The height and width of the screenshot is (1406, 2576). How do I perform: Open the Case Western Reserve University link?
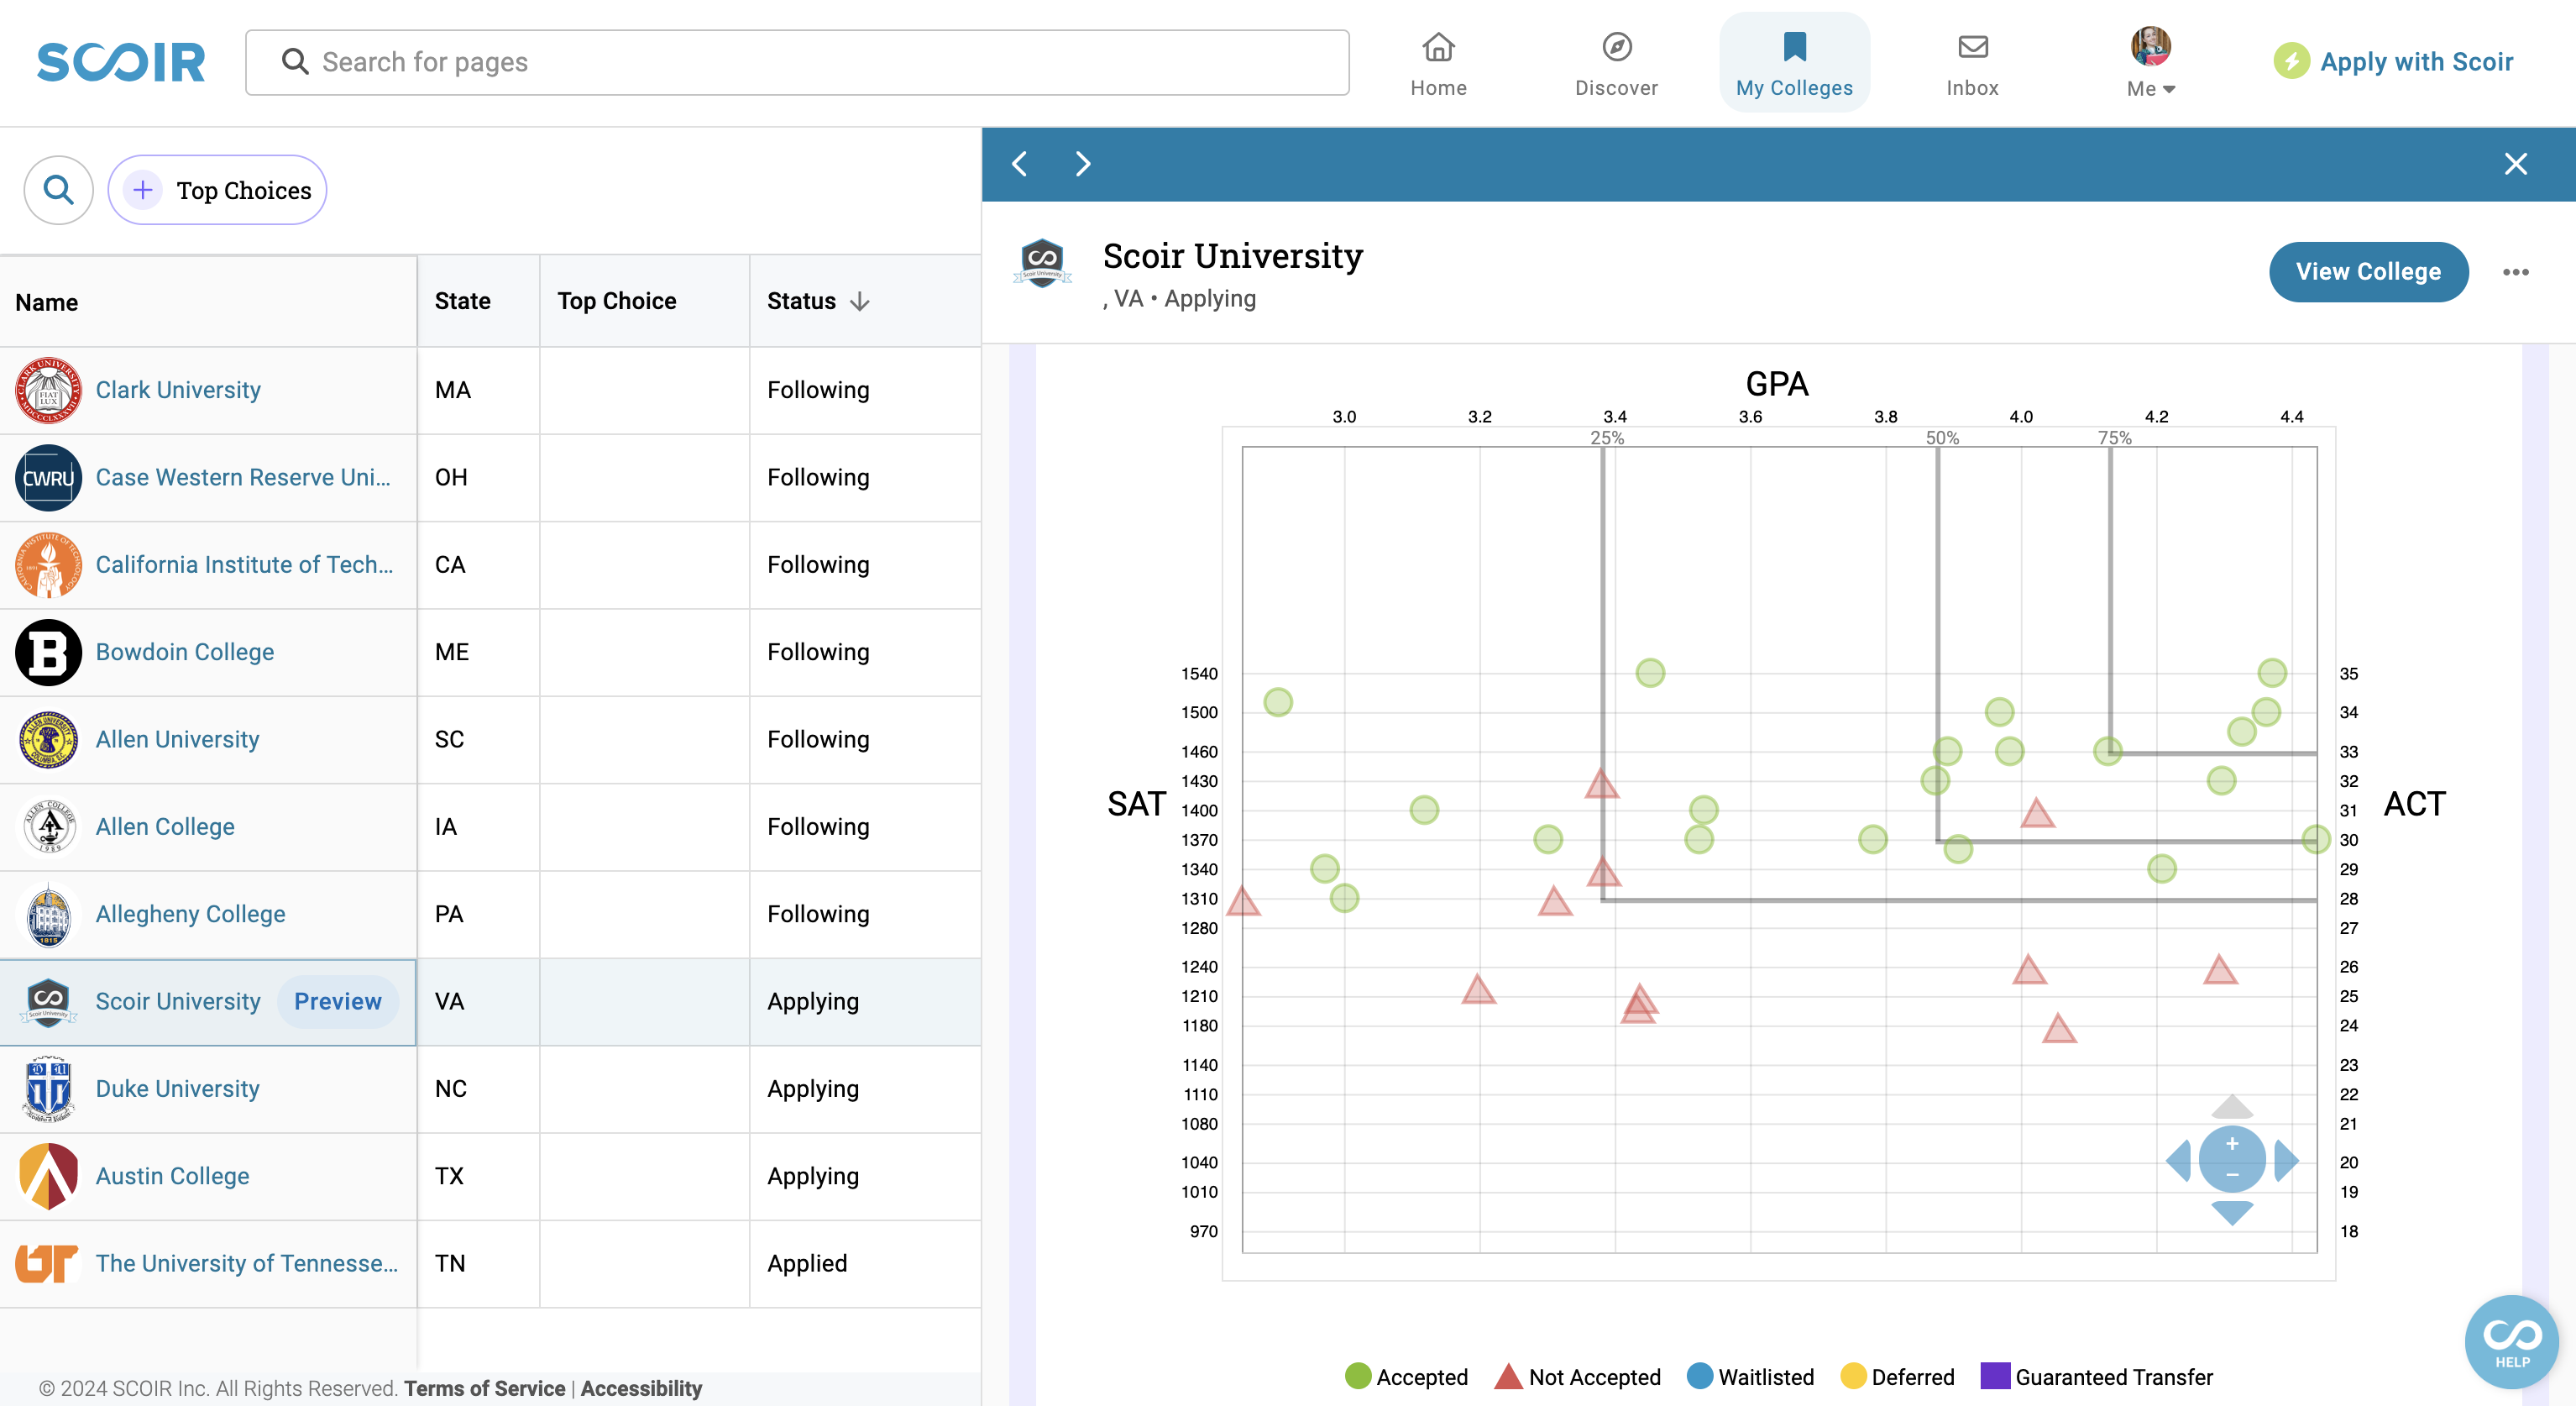coord(243,477)
